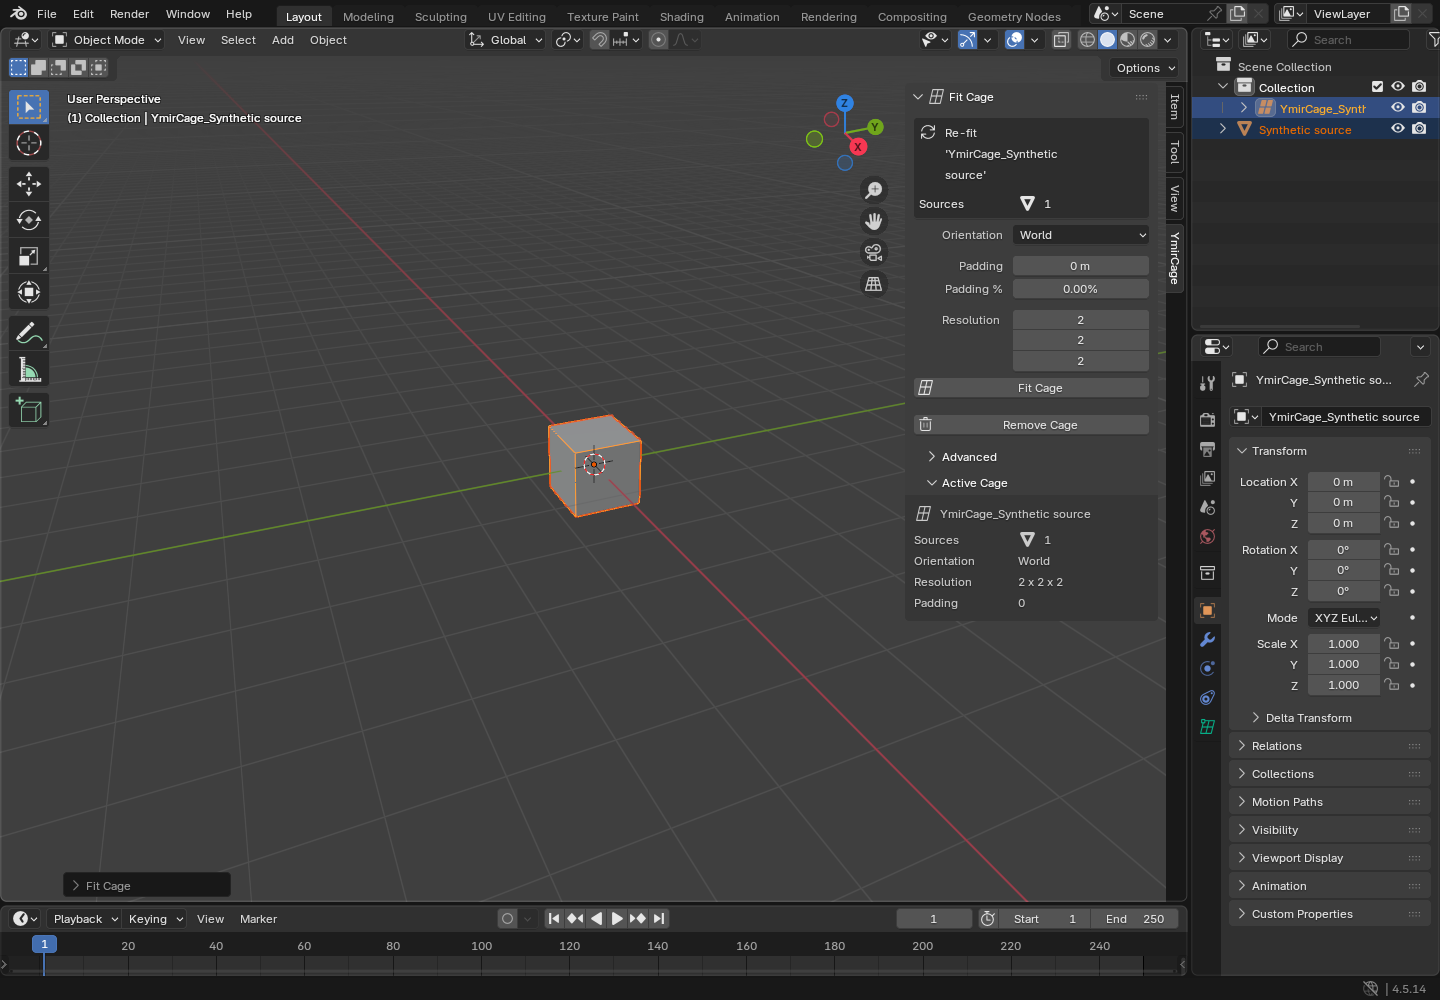
Task: Hide Synthetic source in the viewport
Action: coord(1398,129)
